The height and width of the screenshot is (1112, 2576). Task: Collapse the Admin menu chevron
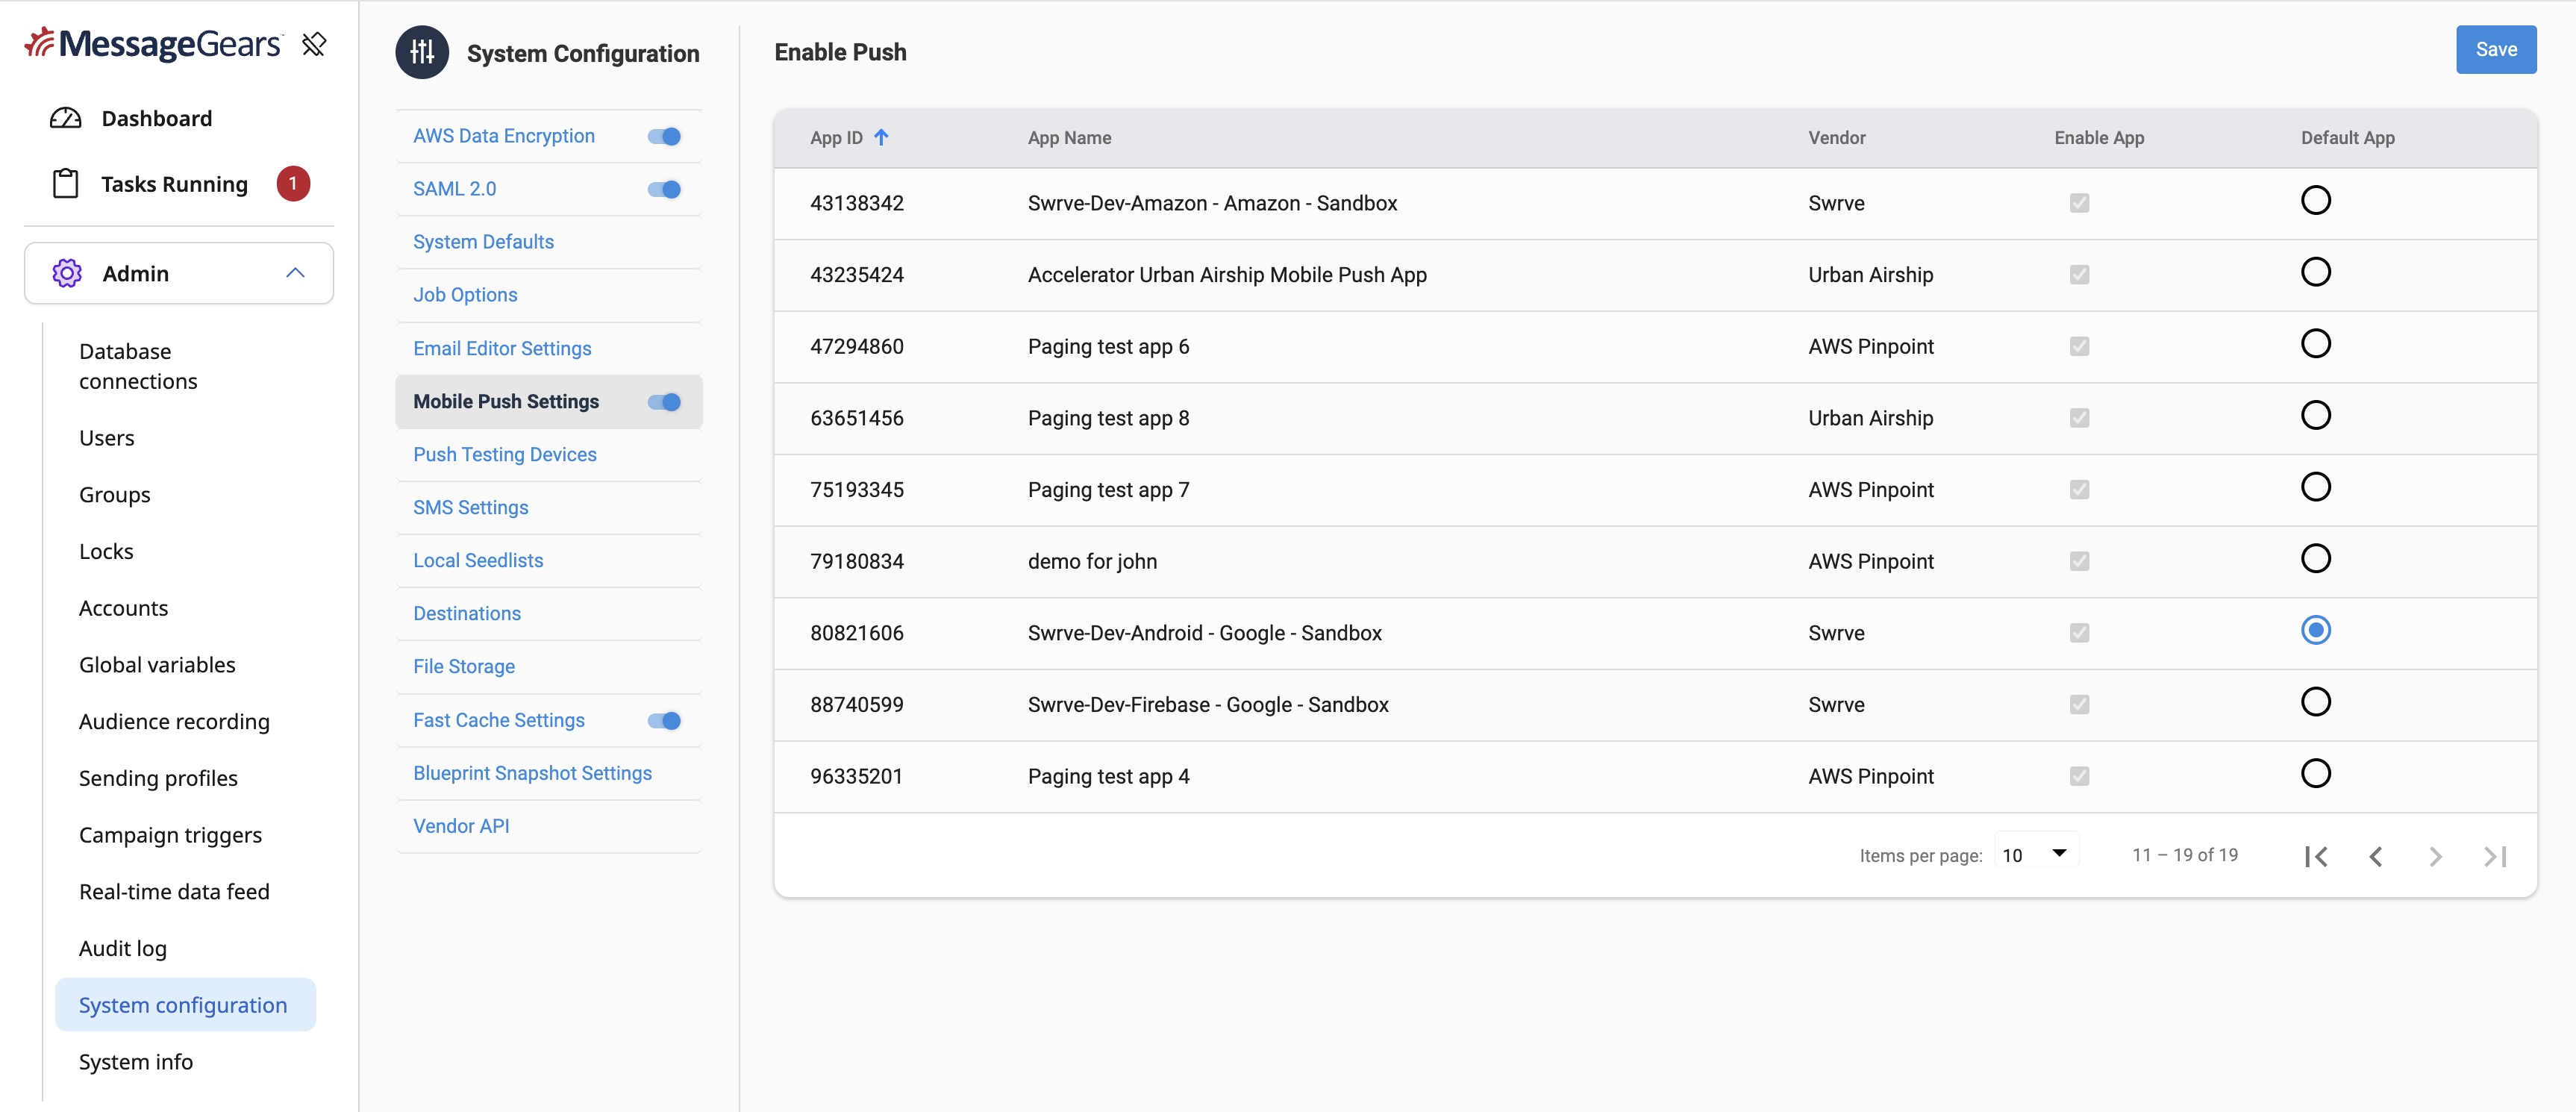pos(295,273)
